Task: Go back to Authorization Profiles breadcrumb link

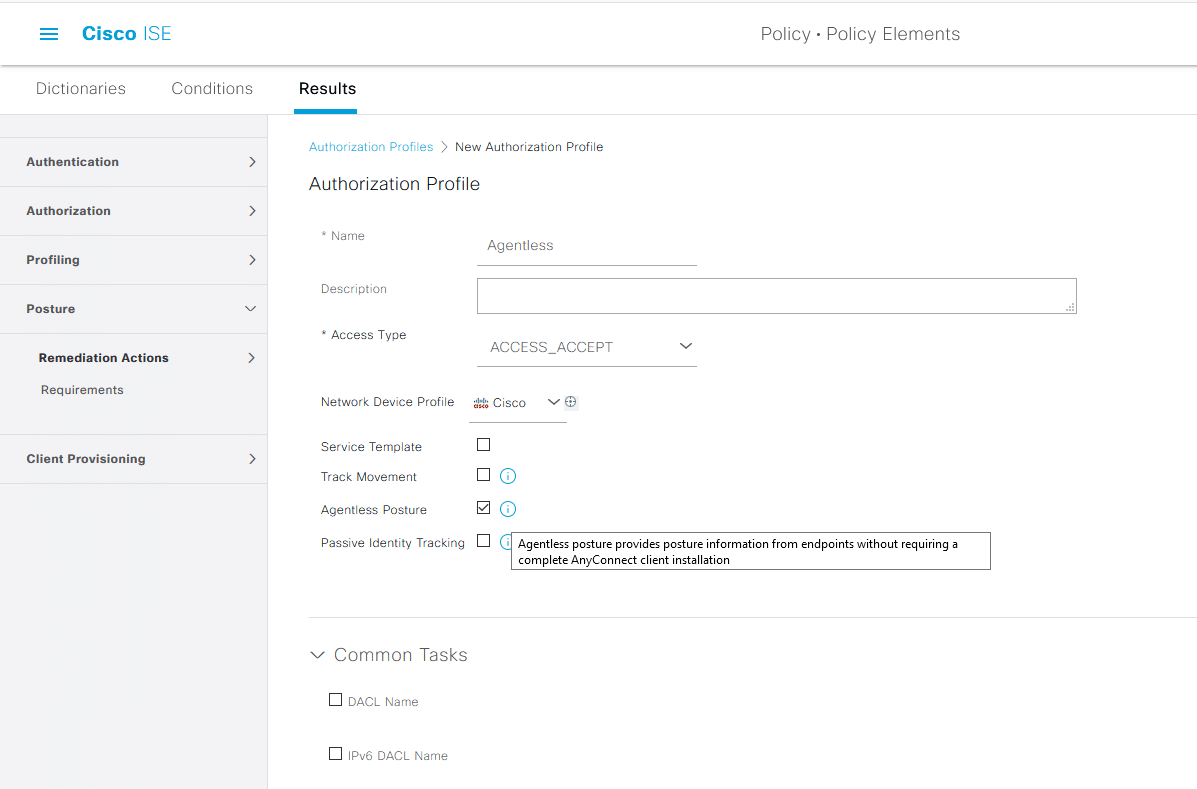Action: [x=371, y=147]
